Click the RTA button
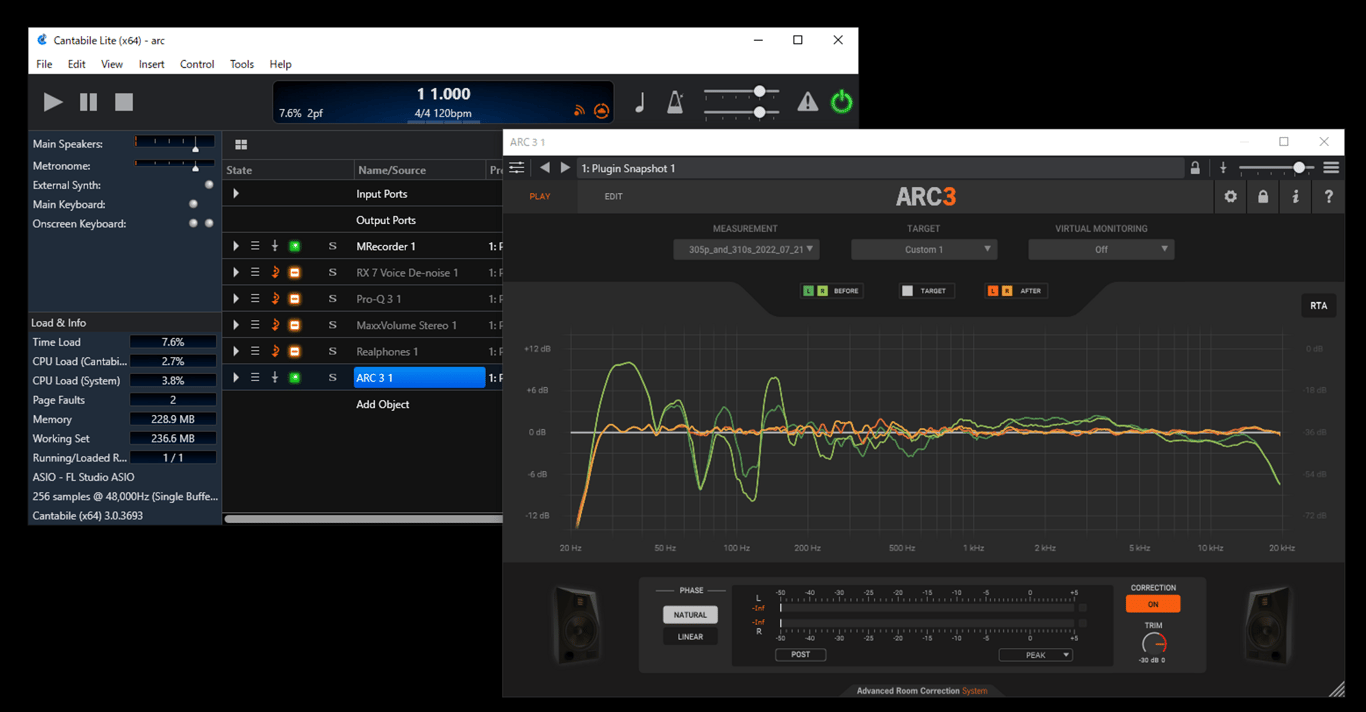Image resolution: width=1366 pixels, height=712 pixels. [1319, 306]
